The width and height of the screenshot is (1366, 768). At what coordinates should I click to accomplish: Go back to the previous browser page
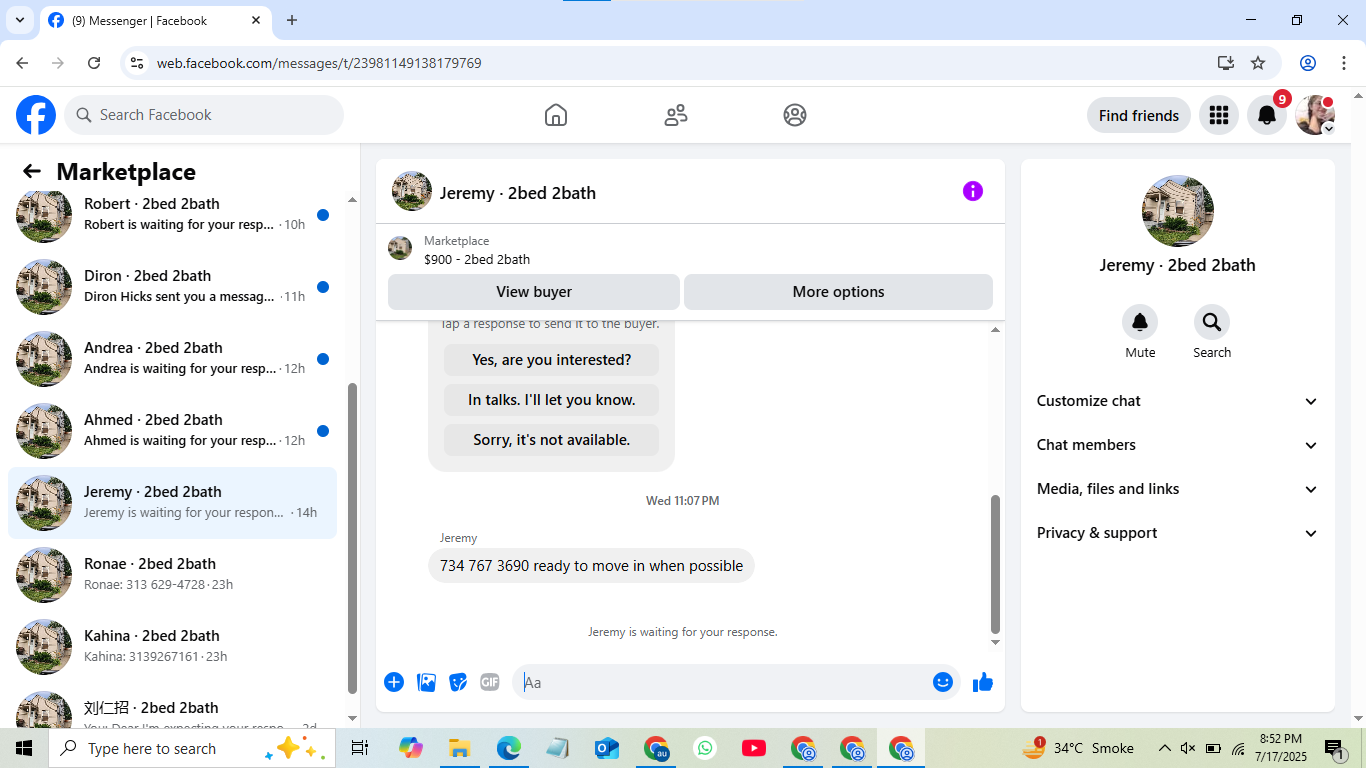22,63
